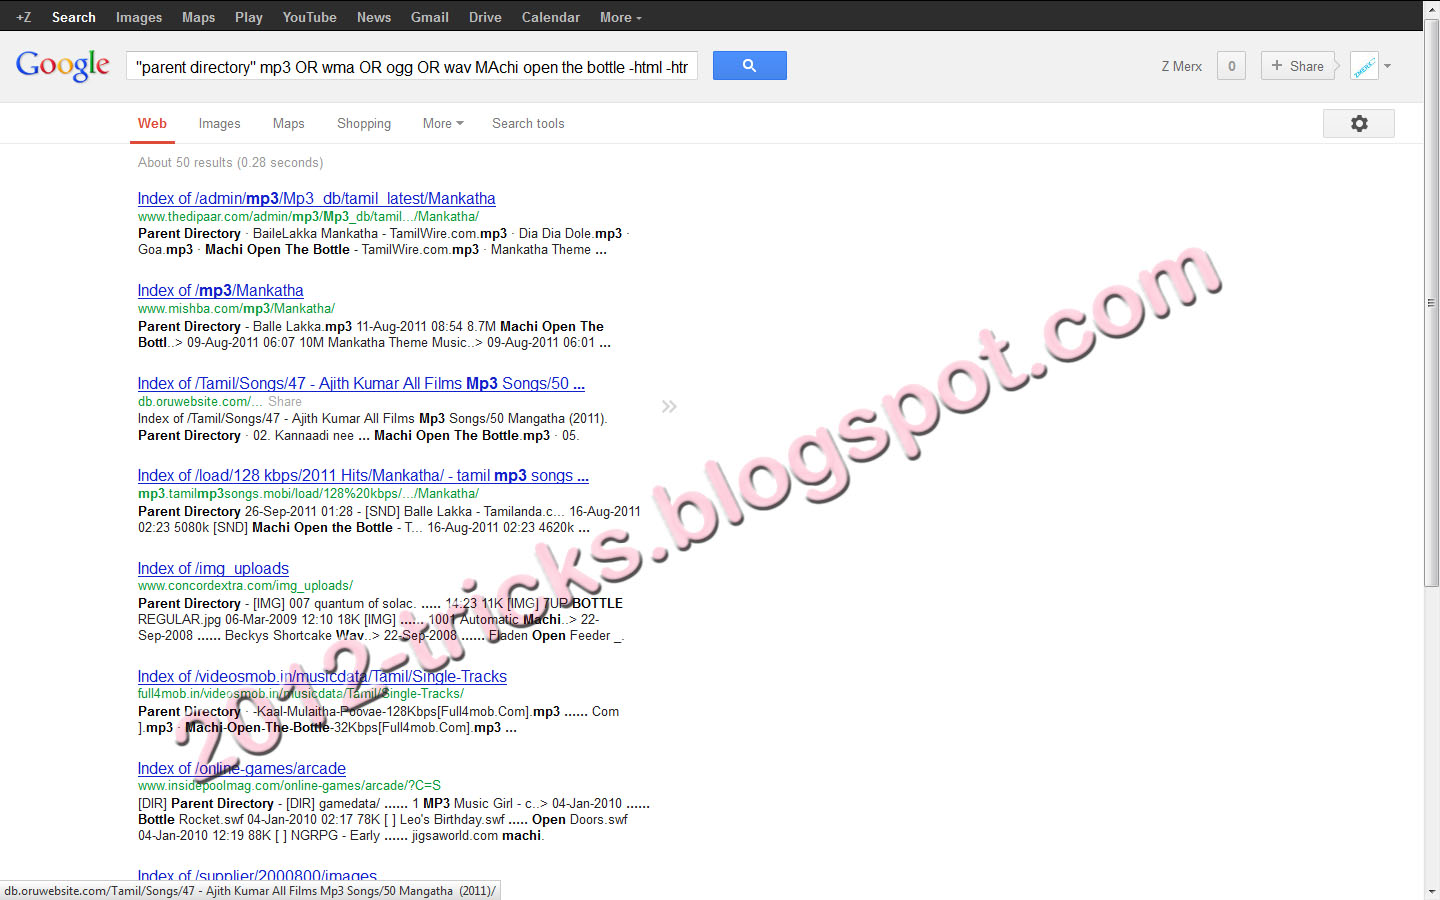Open the settings gear options

[x=1359, y=123]
